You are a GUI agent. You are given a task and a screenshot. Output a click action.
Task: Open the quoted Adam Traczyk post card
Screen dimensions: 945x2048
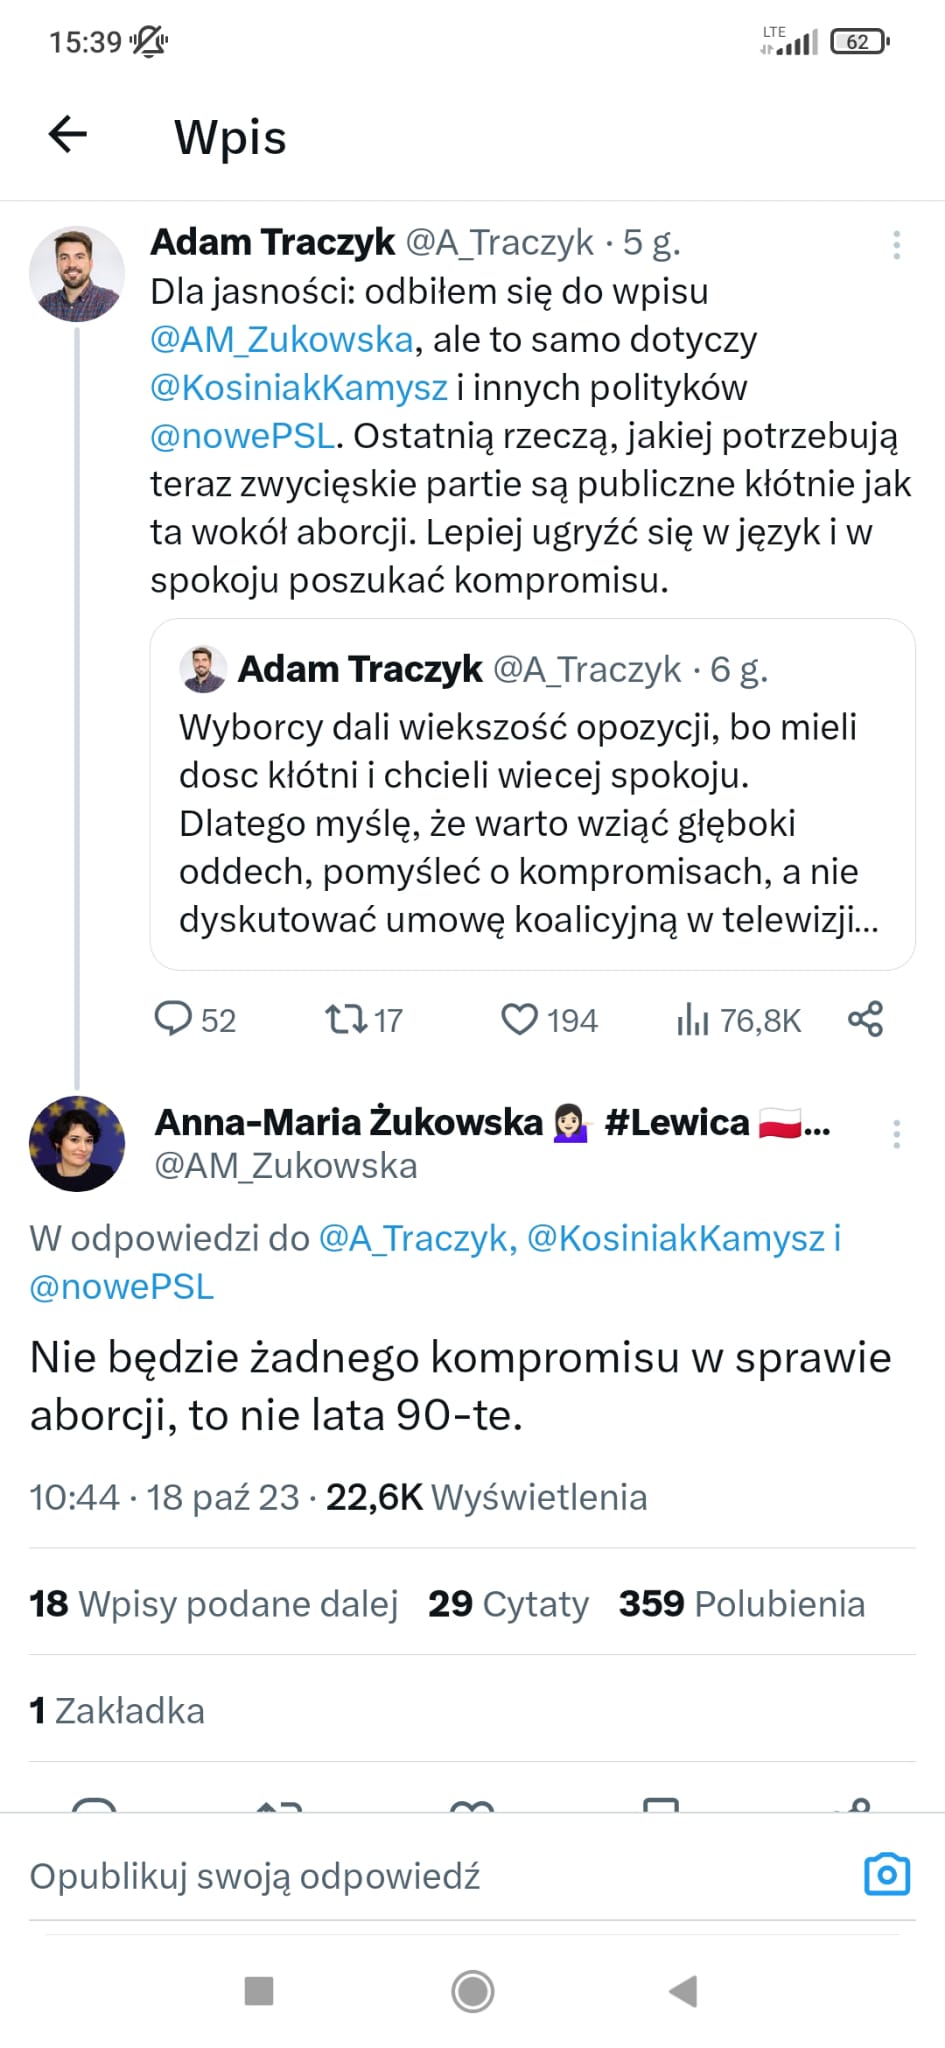(x=532, y=794)
